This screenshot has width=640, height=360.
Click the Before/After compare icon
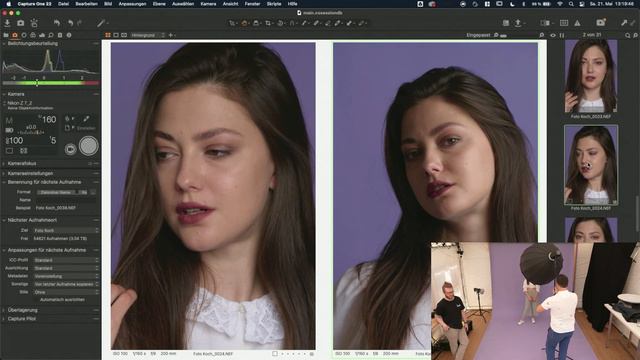coord(544,23)
